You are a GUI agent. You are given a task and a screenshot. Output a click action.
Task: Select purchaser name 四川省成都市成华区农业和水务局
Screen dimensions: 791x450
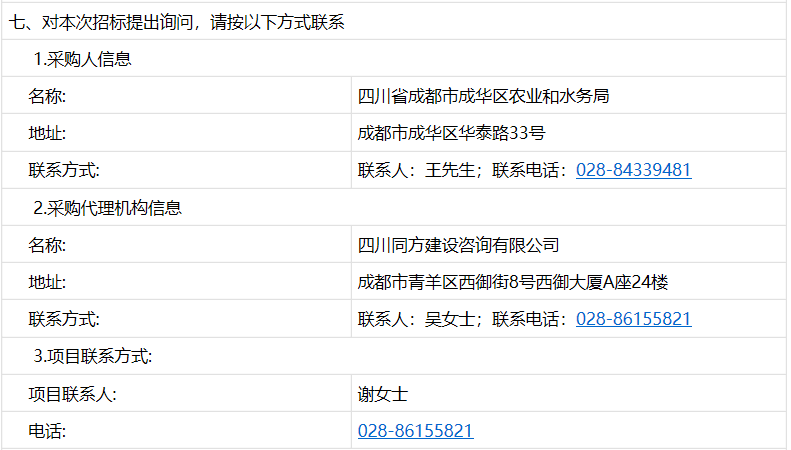click(483, 96)
